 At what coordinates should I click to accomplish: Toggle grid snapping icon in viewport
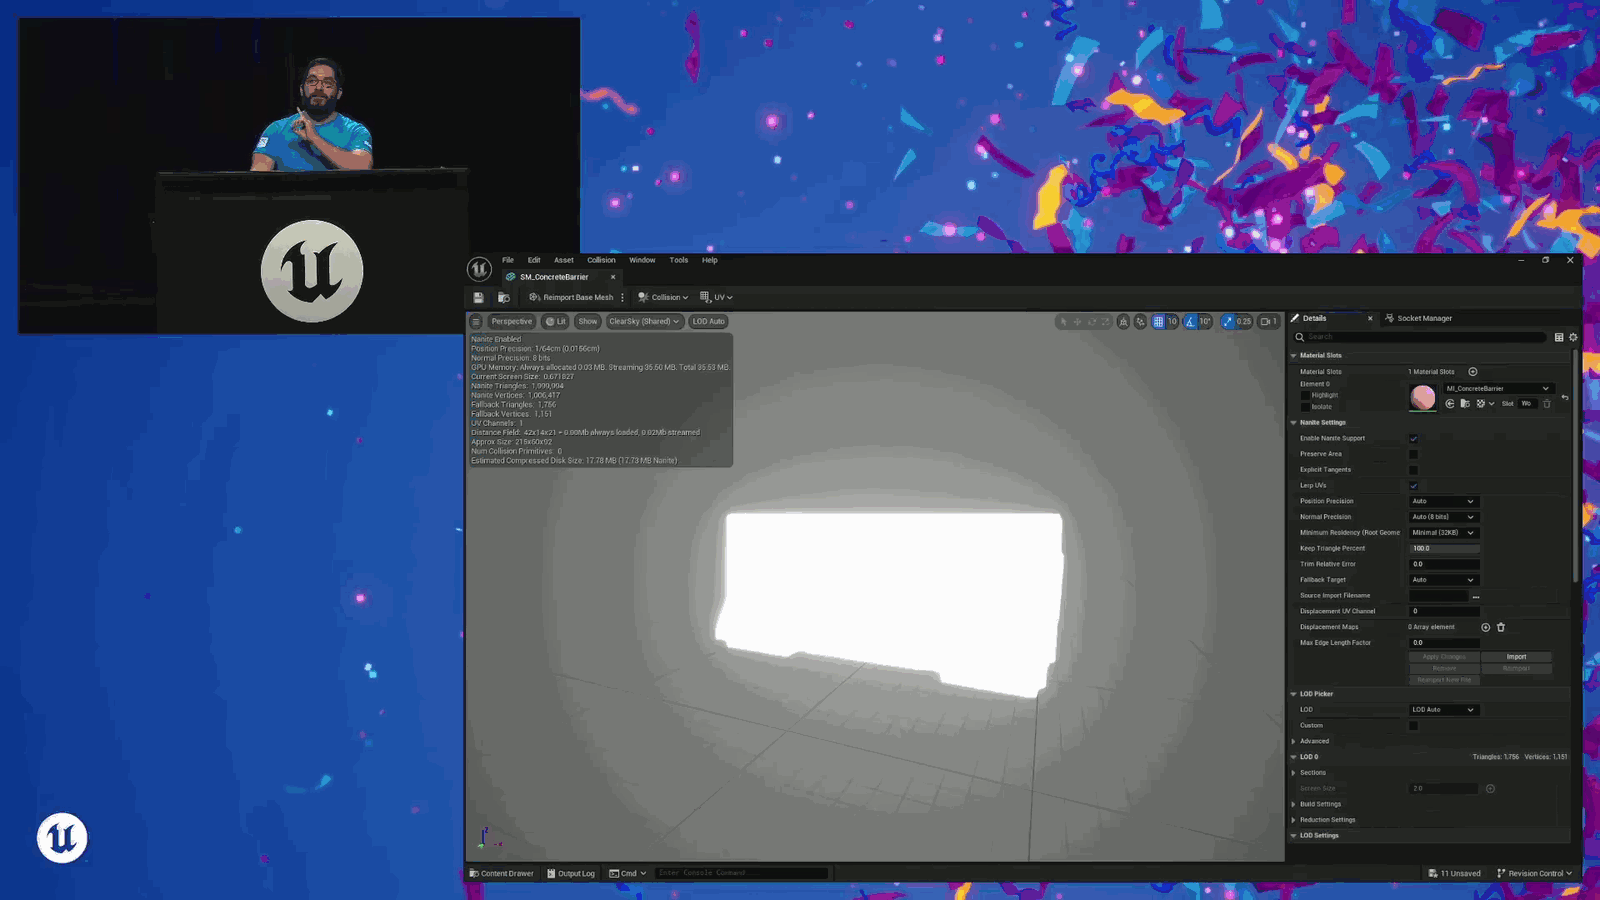click(1158, 322)
